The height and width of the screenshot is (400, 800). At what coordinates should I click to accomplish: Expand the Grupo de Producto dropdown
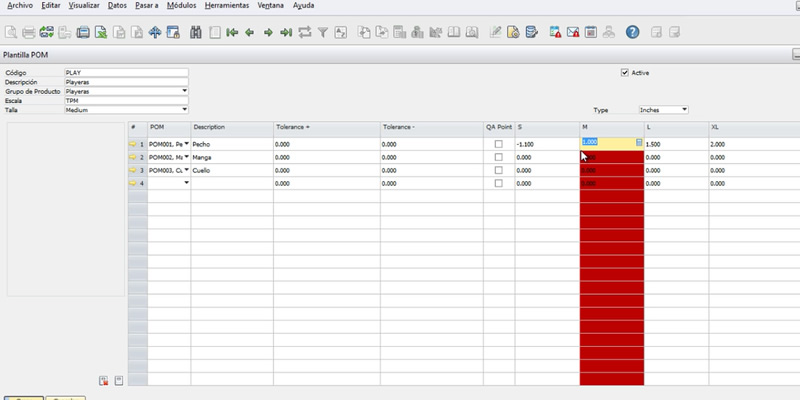tap(184, 91)
